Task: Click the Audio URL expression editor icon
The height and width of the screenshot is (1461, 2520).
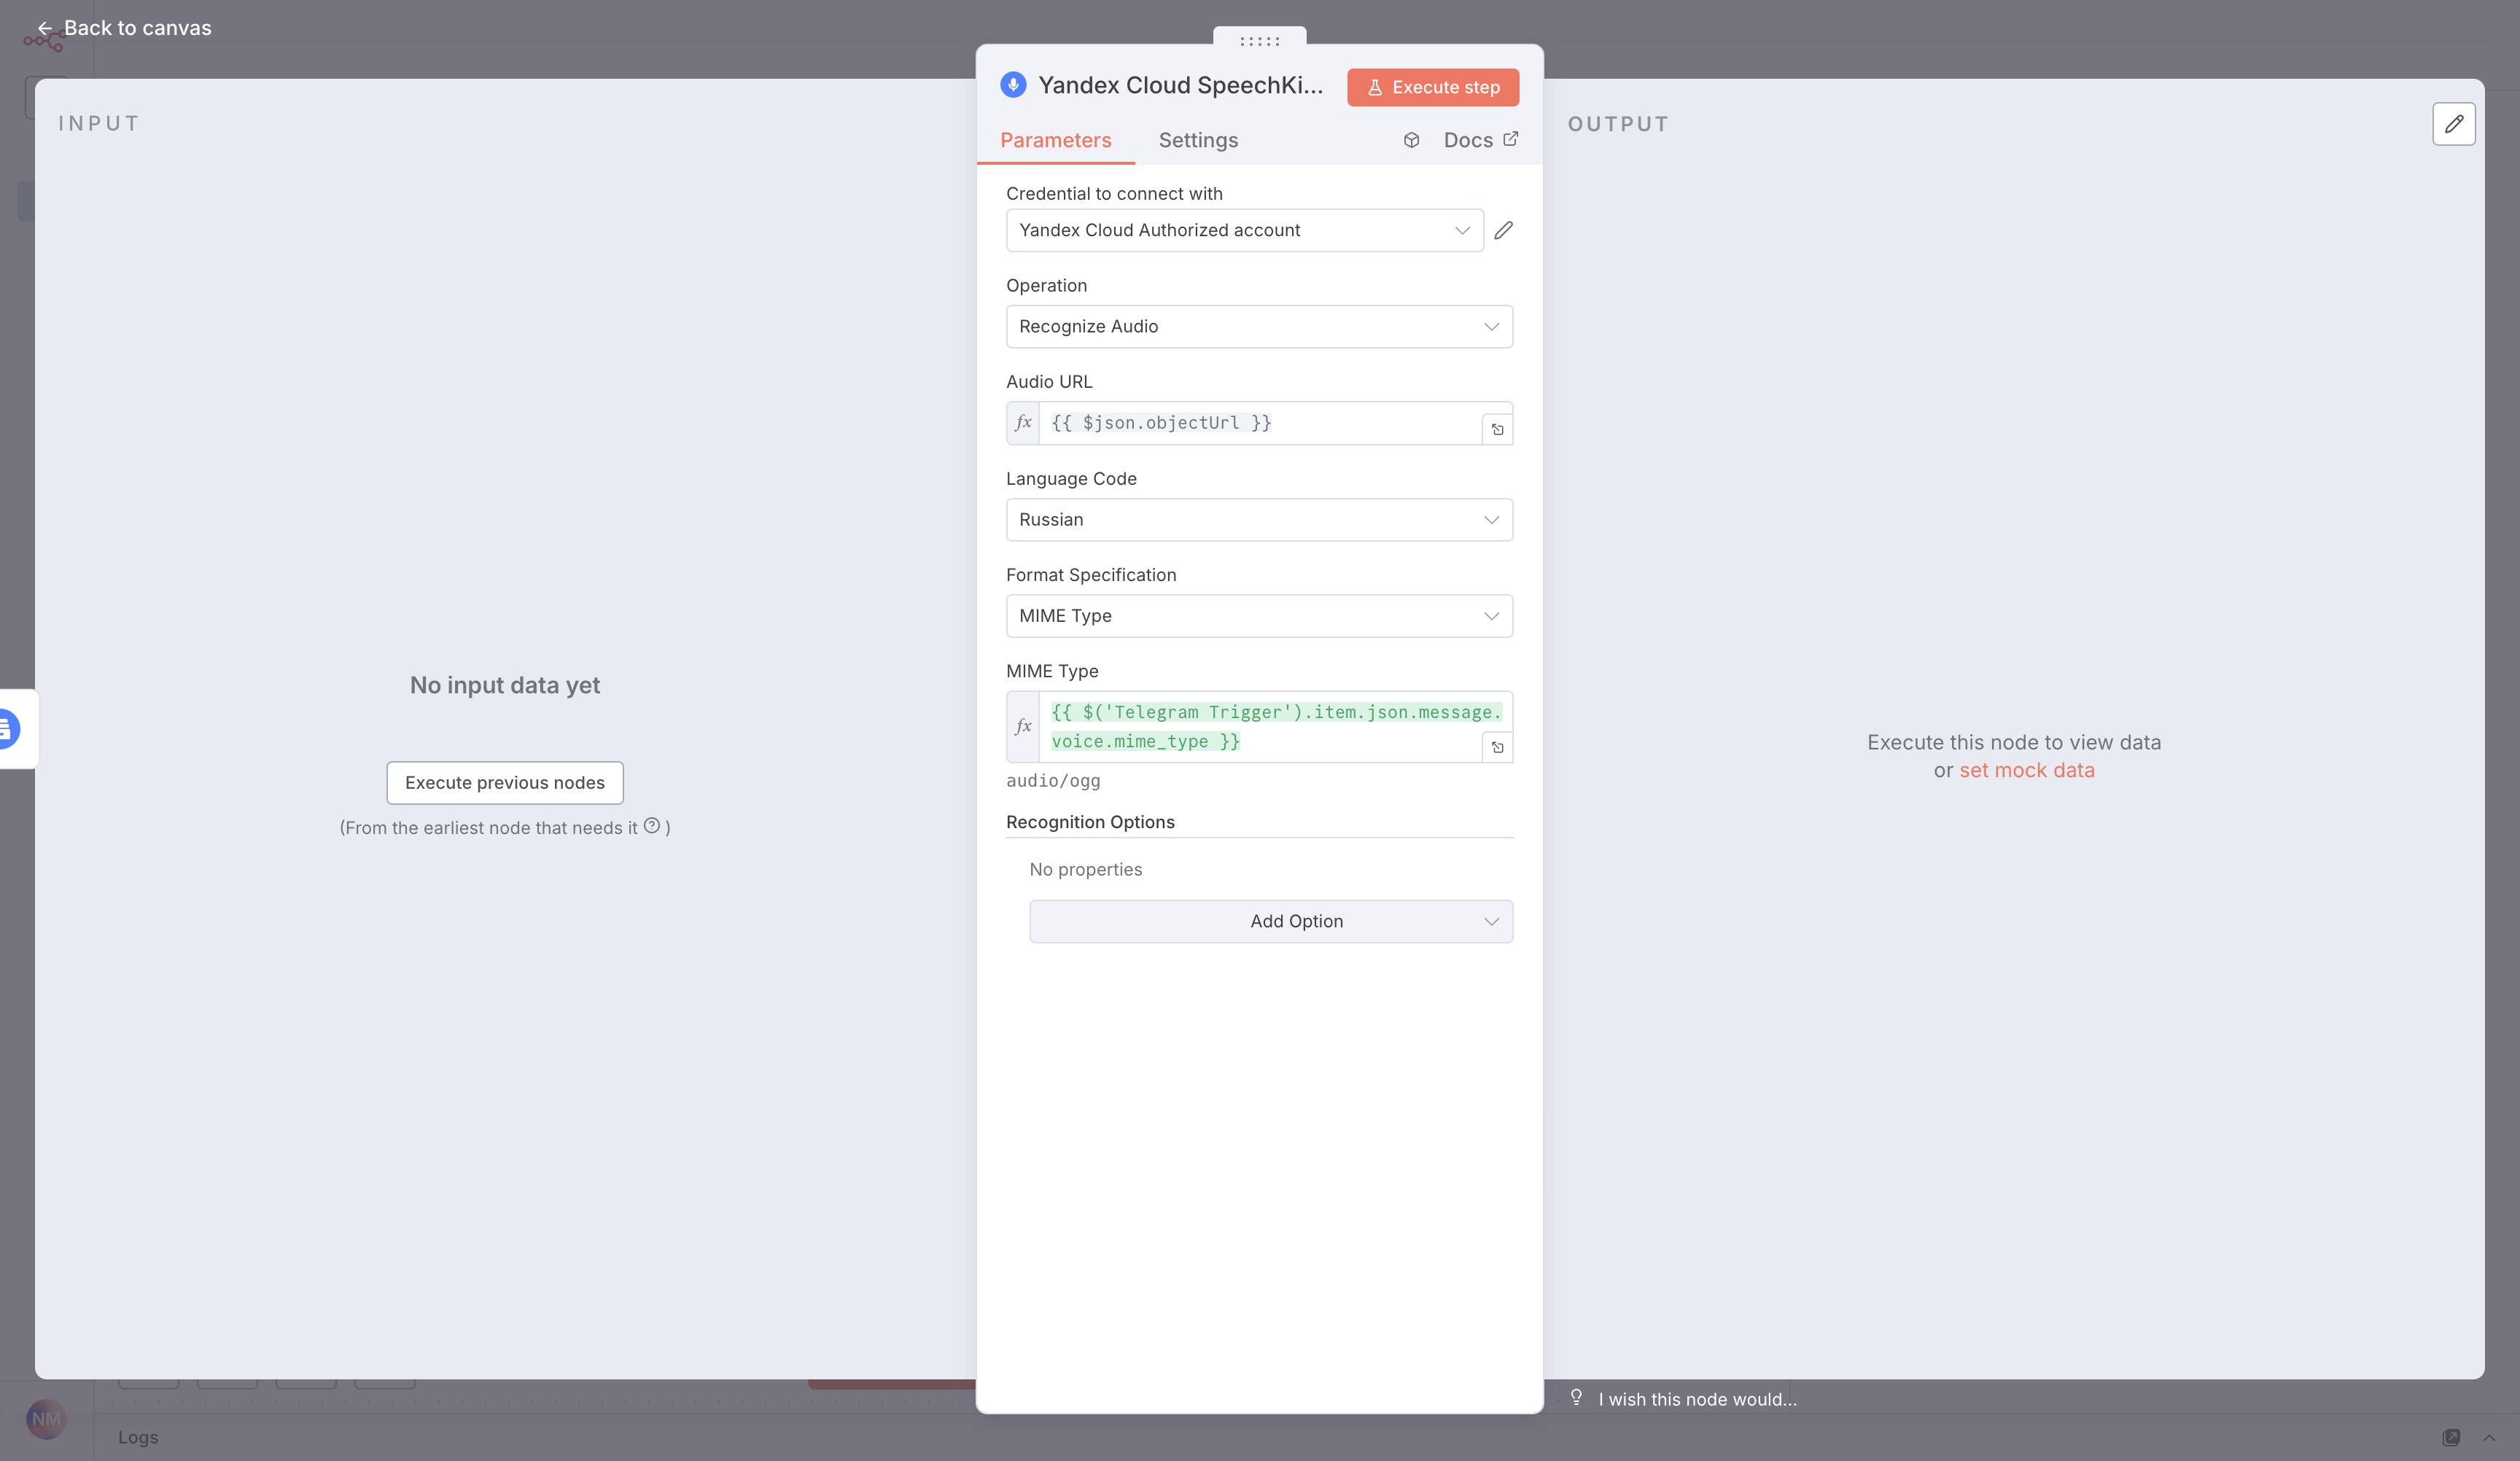Action: [1497, 429]
